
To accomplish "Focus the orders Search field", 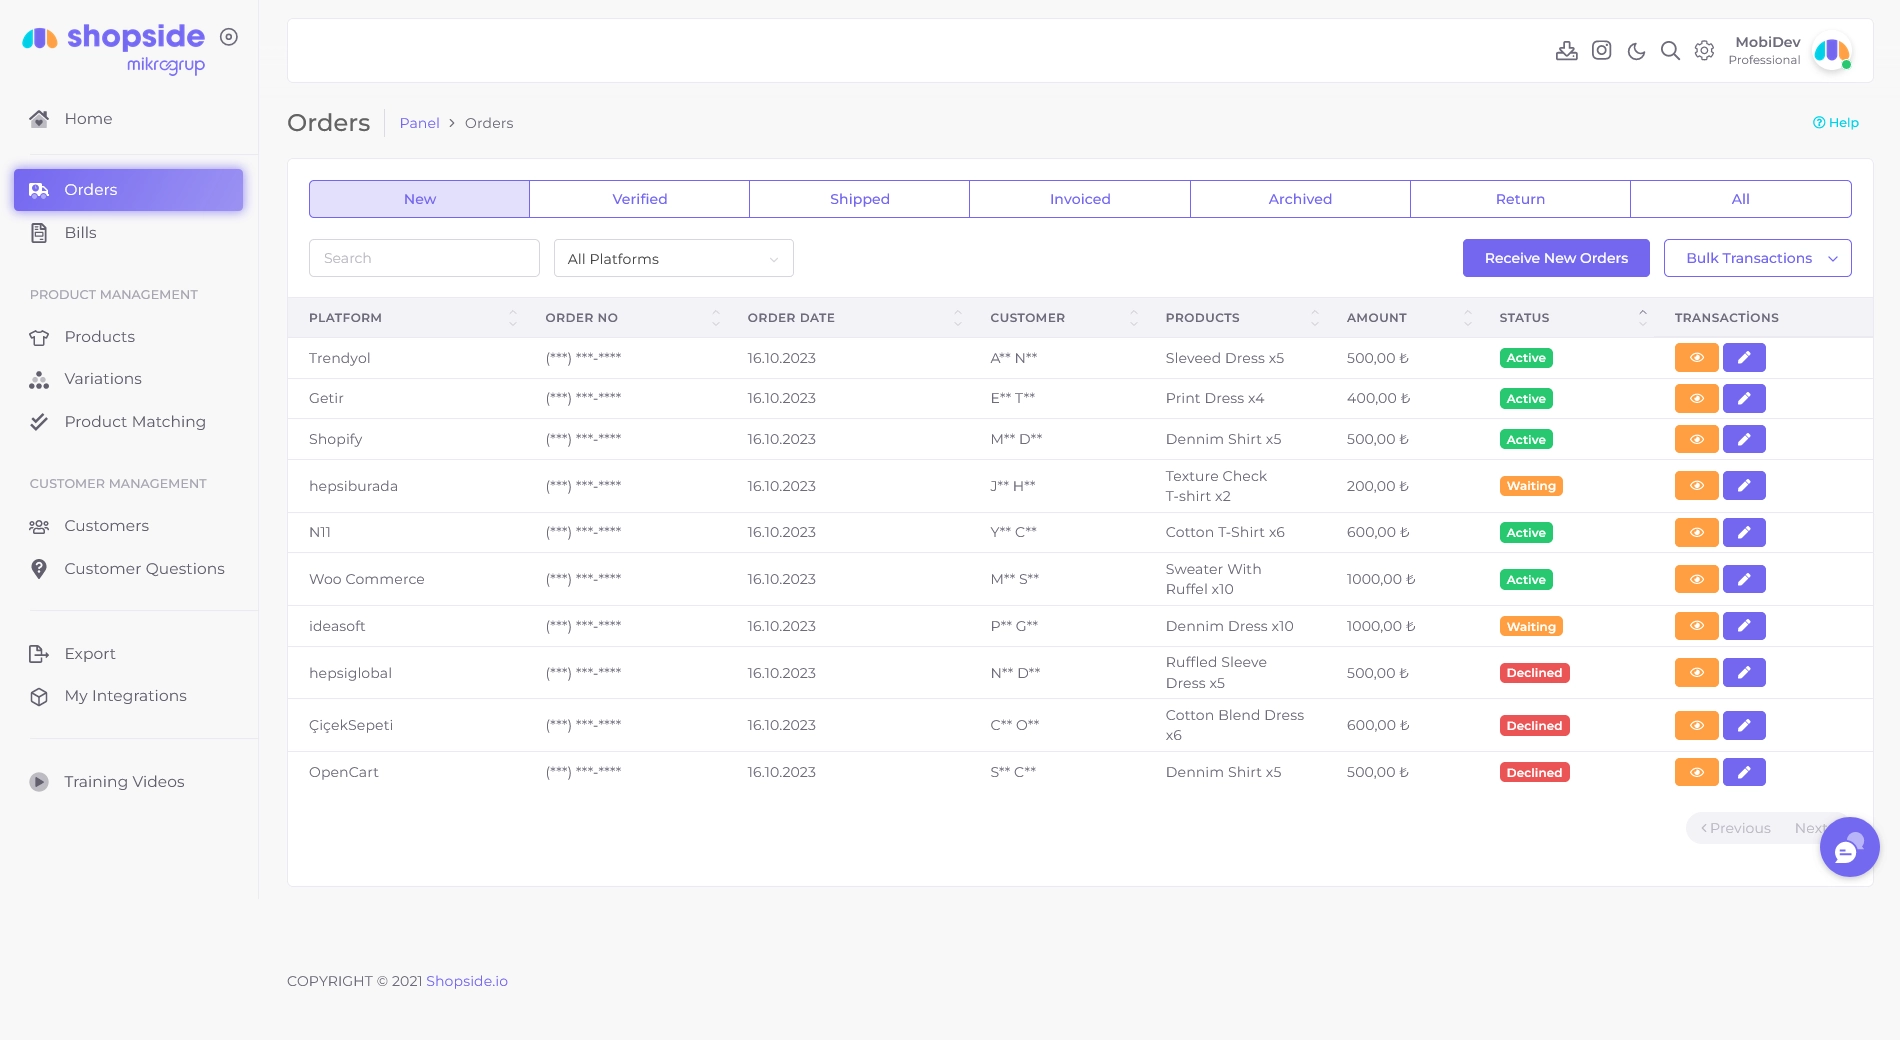I will [x=424, y=258].
